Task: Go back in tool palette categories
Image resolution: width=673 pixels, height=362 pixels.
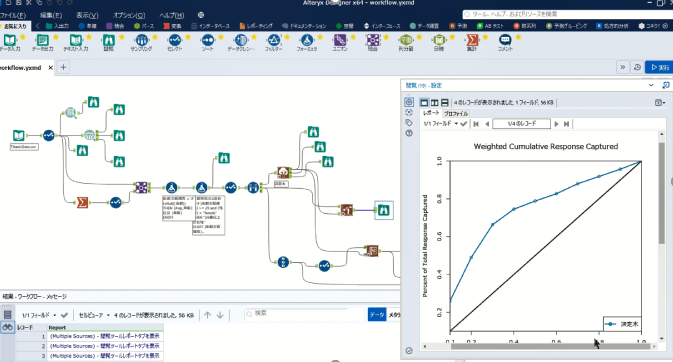Action: pyautogui.click(x=37, y=26)
